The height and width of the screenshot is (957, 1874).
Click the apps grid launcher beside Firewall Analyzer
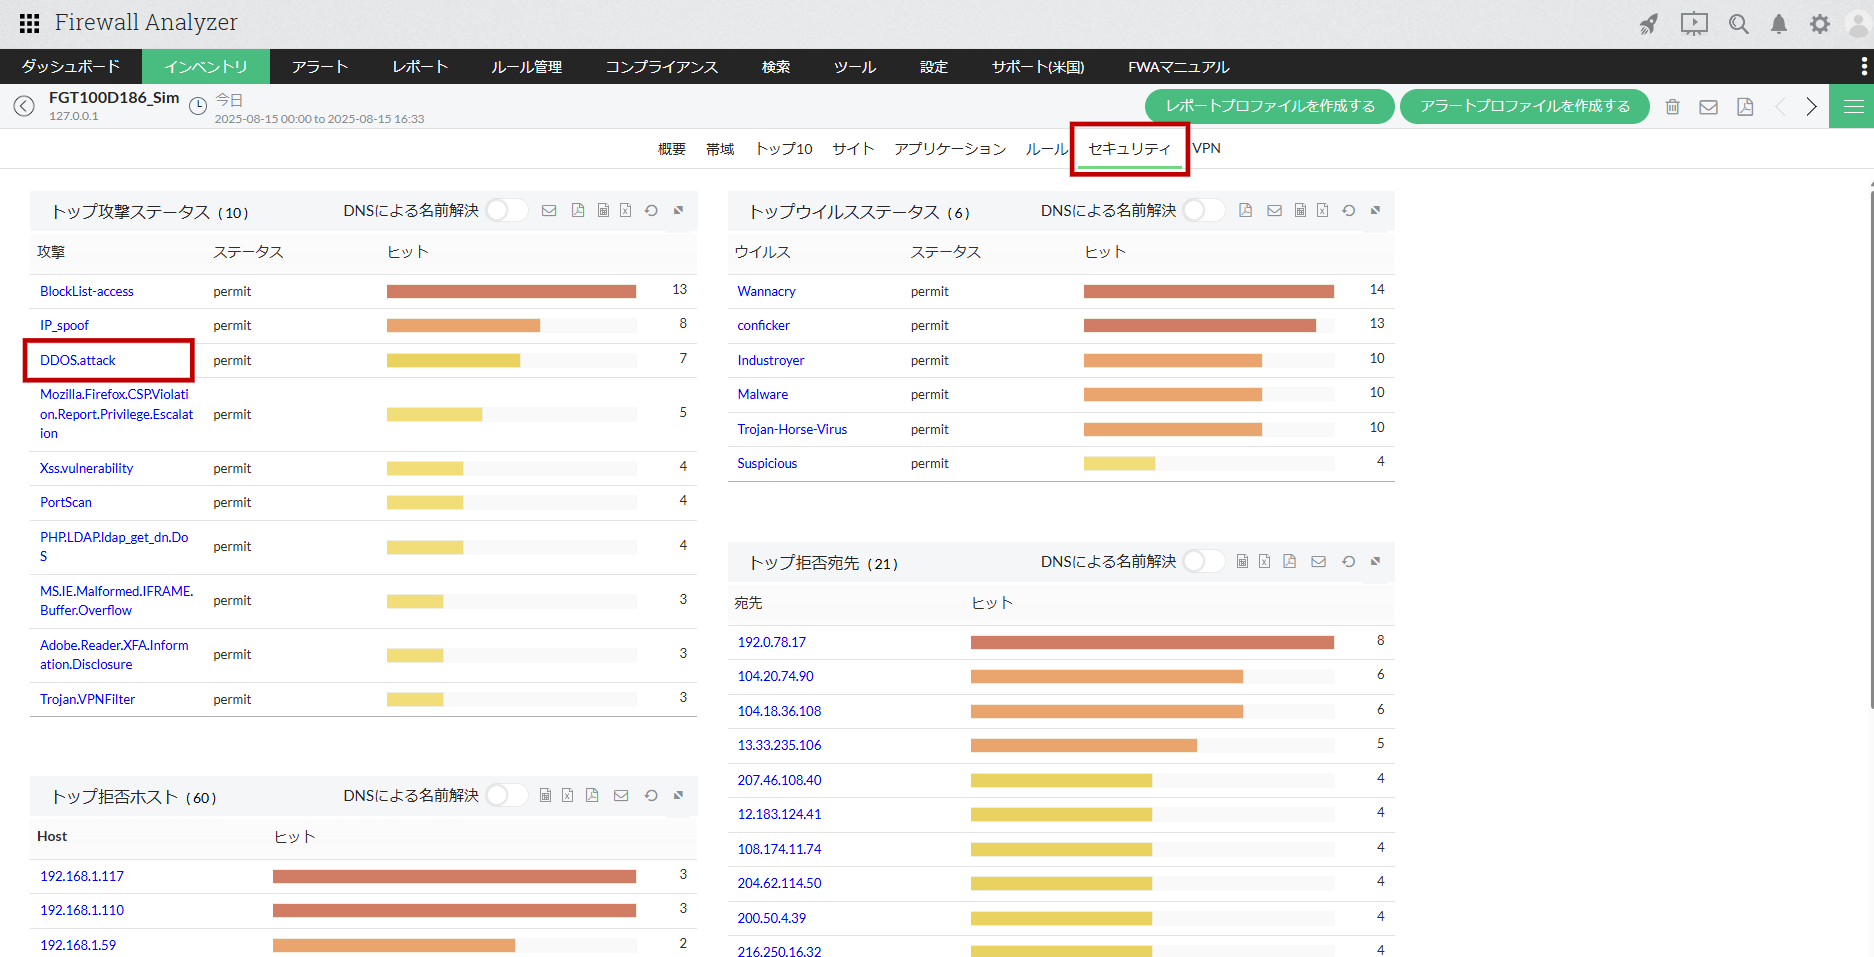pyautogui.click(x=29, y=23)
